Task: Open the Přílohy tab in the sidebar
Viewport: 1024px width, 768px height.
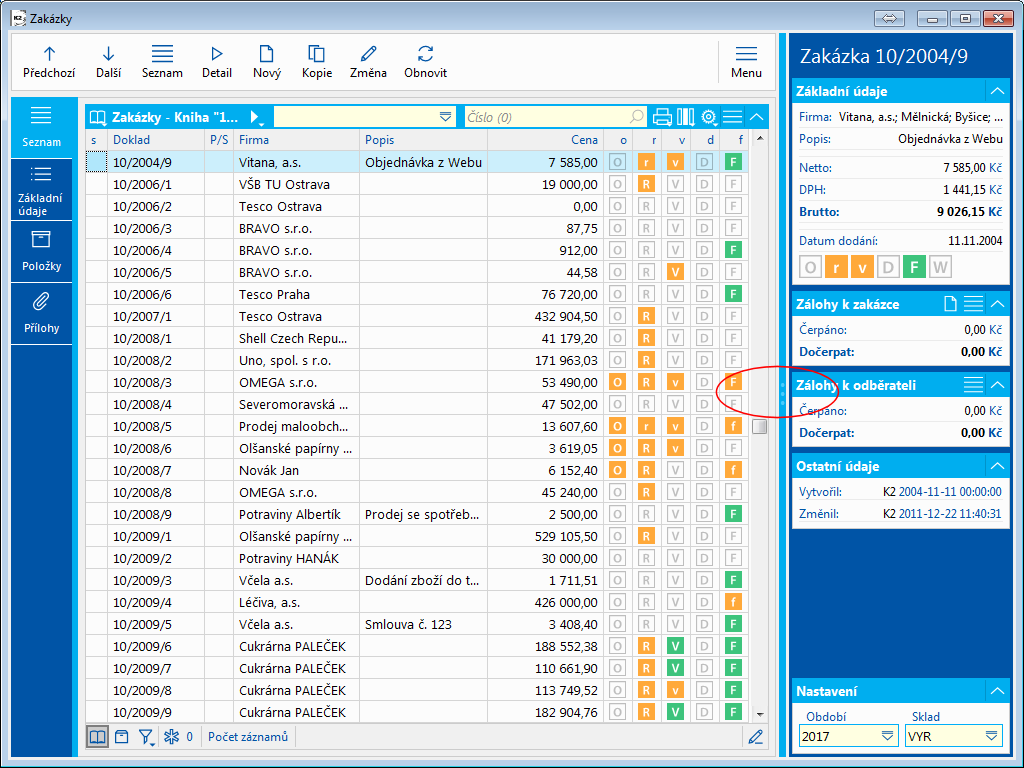Action: [41, 312]
